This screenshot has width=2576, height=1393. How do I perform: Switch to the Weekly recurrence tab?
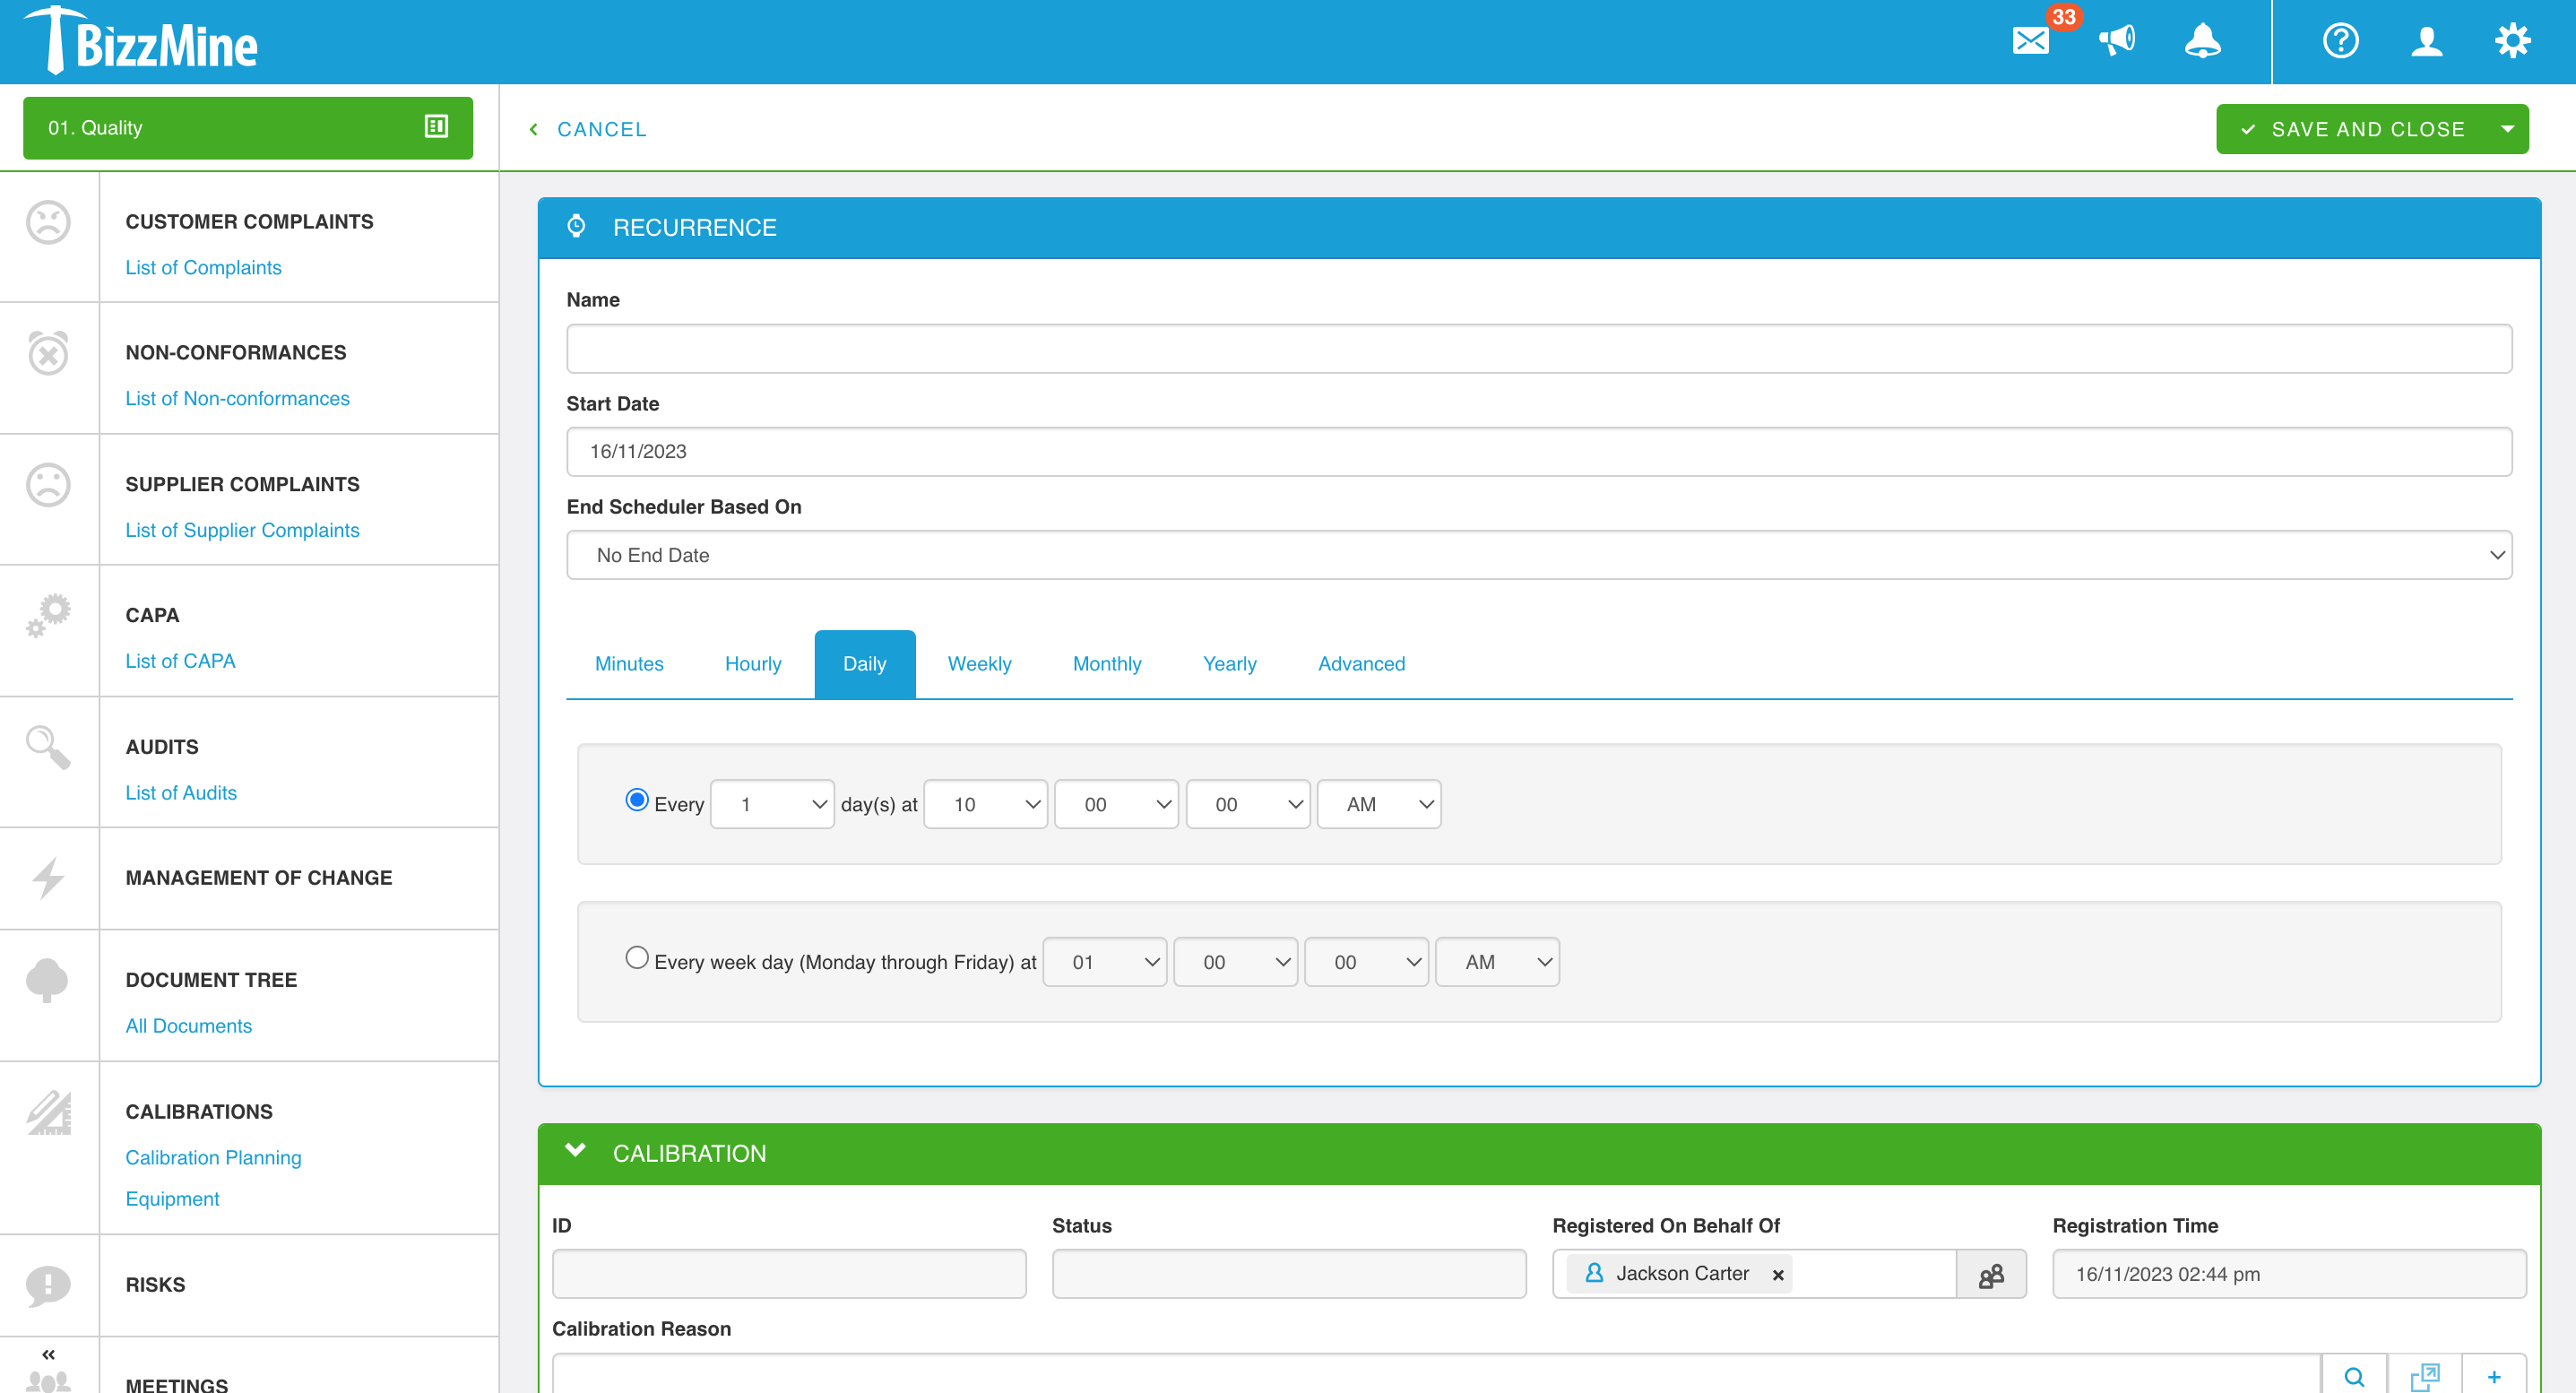pyautogui.click(x=978, y=664)
